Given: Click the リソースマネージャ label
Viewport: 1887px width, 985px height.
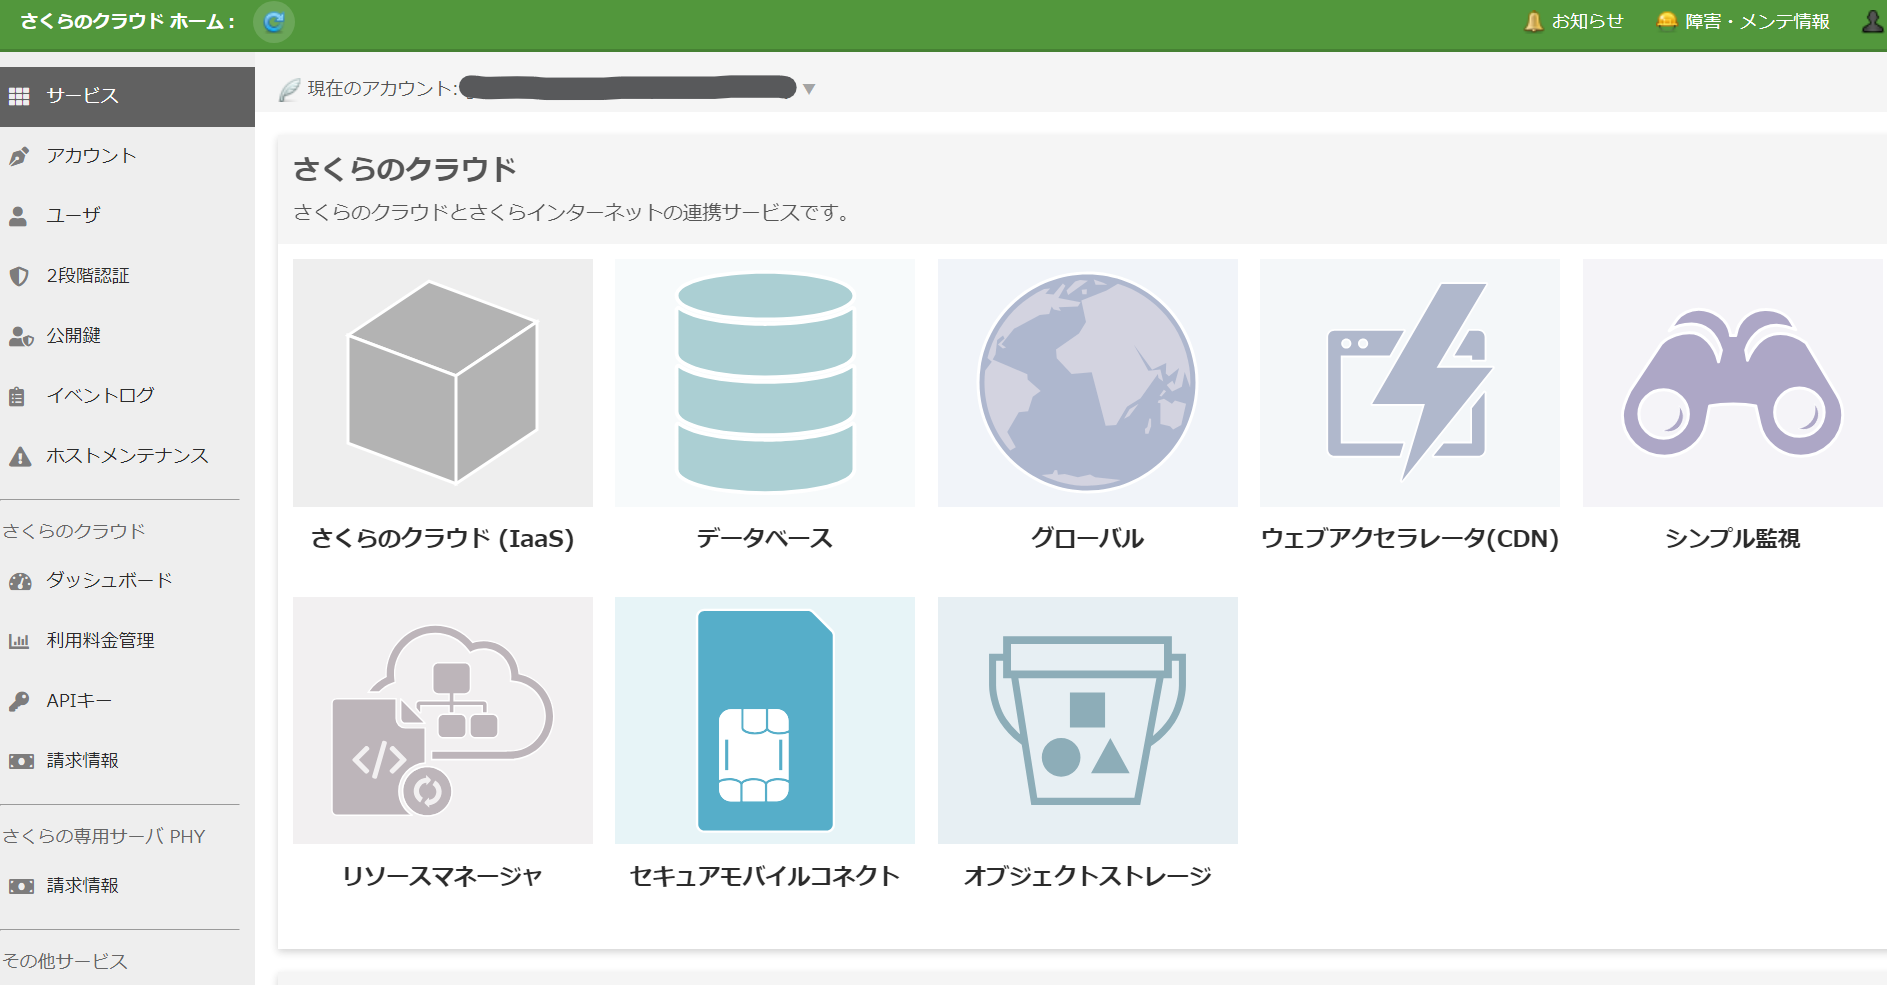Looking at the screenshot, I should [443, 877].
